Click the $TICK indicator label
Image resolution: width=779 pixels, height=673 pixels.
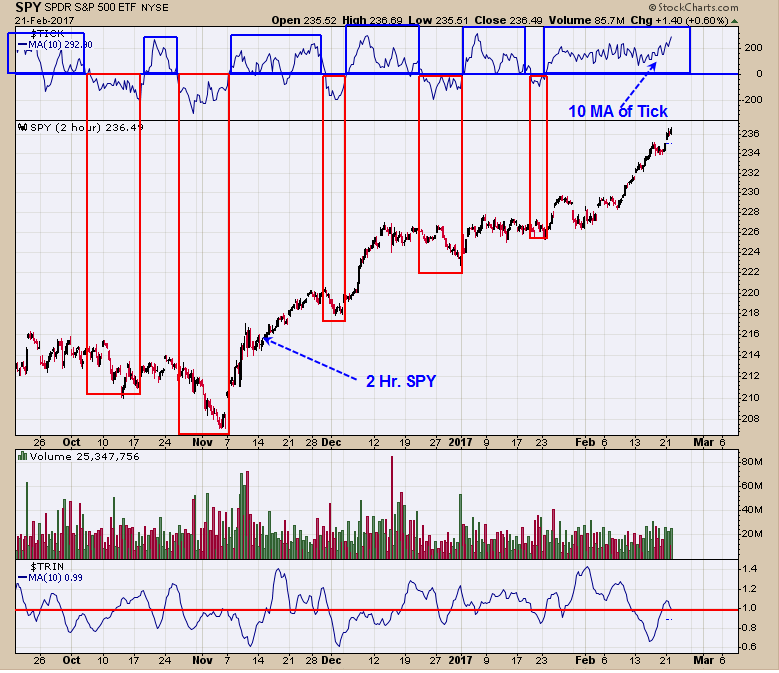pos(47,34)
